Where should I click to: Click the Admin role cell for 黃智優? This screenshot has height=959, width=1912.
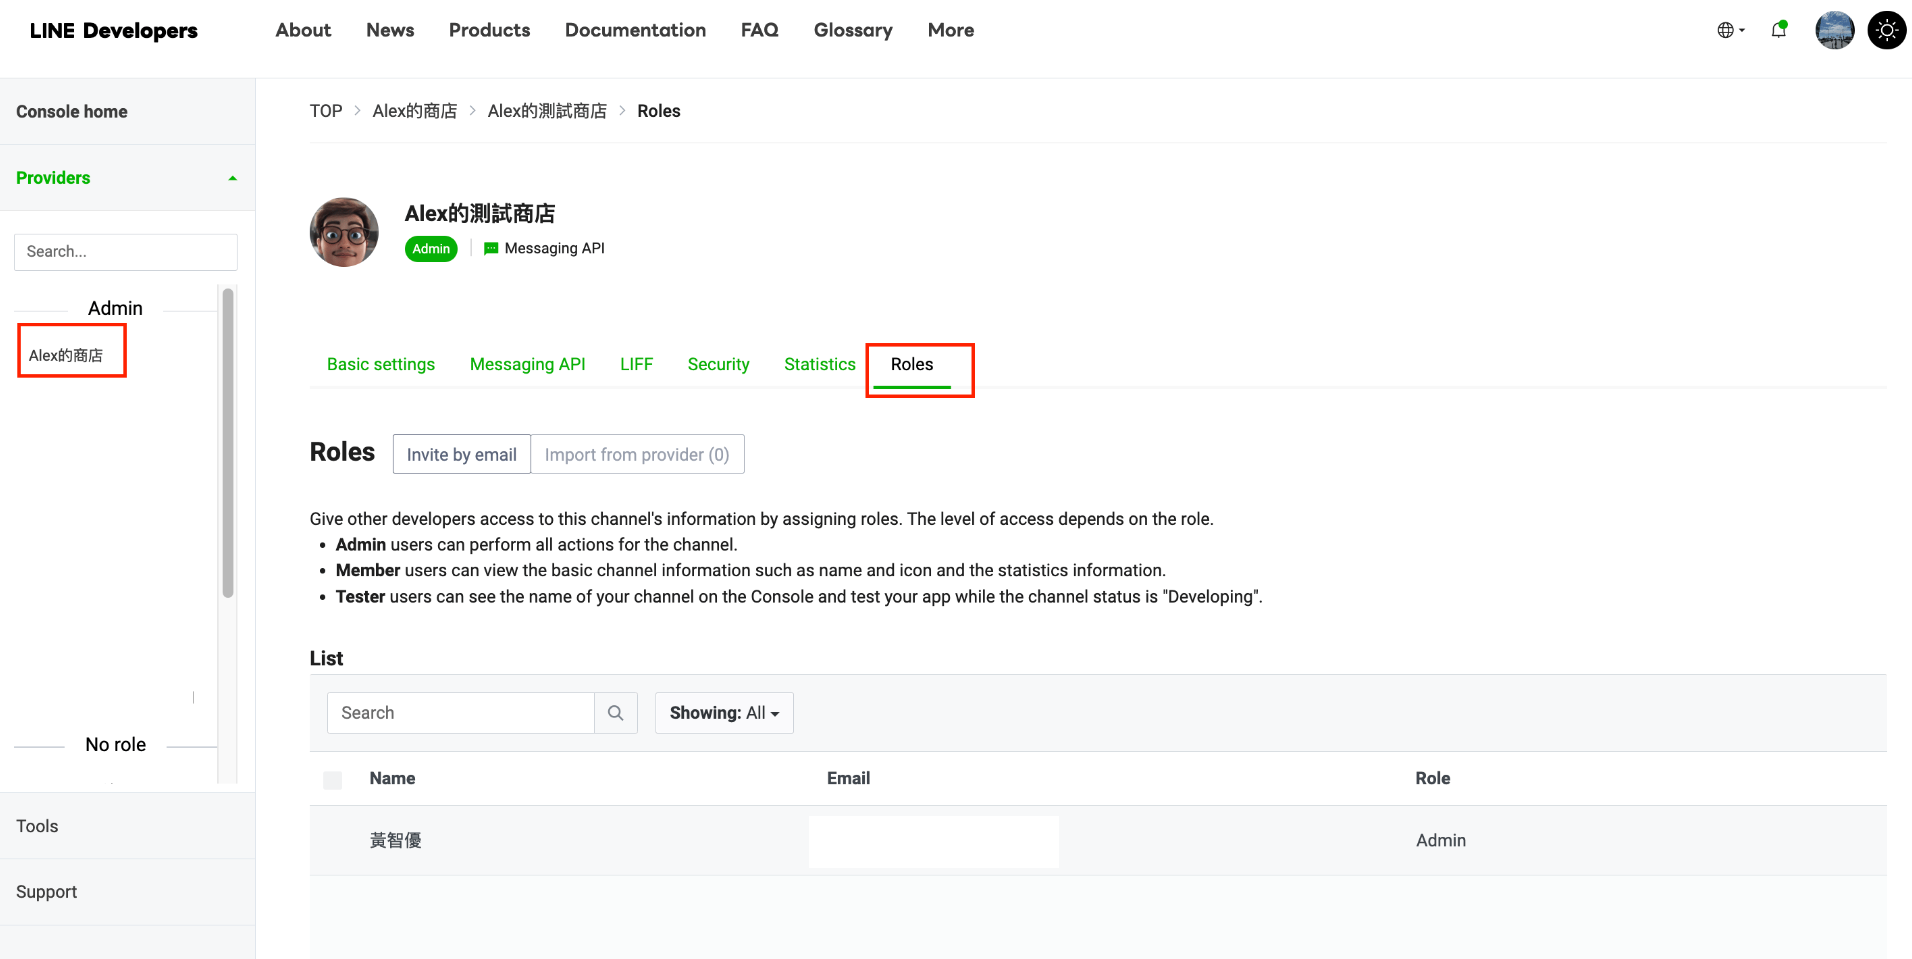tap(1441, 841)
